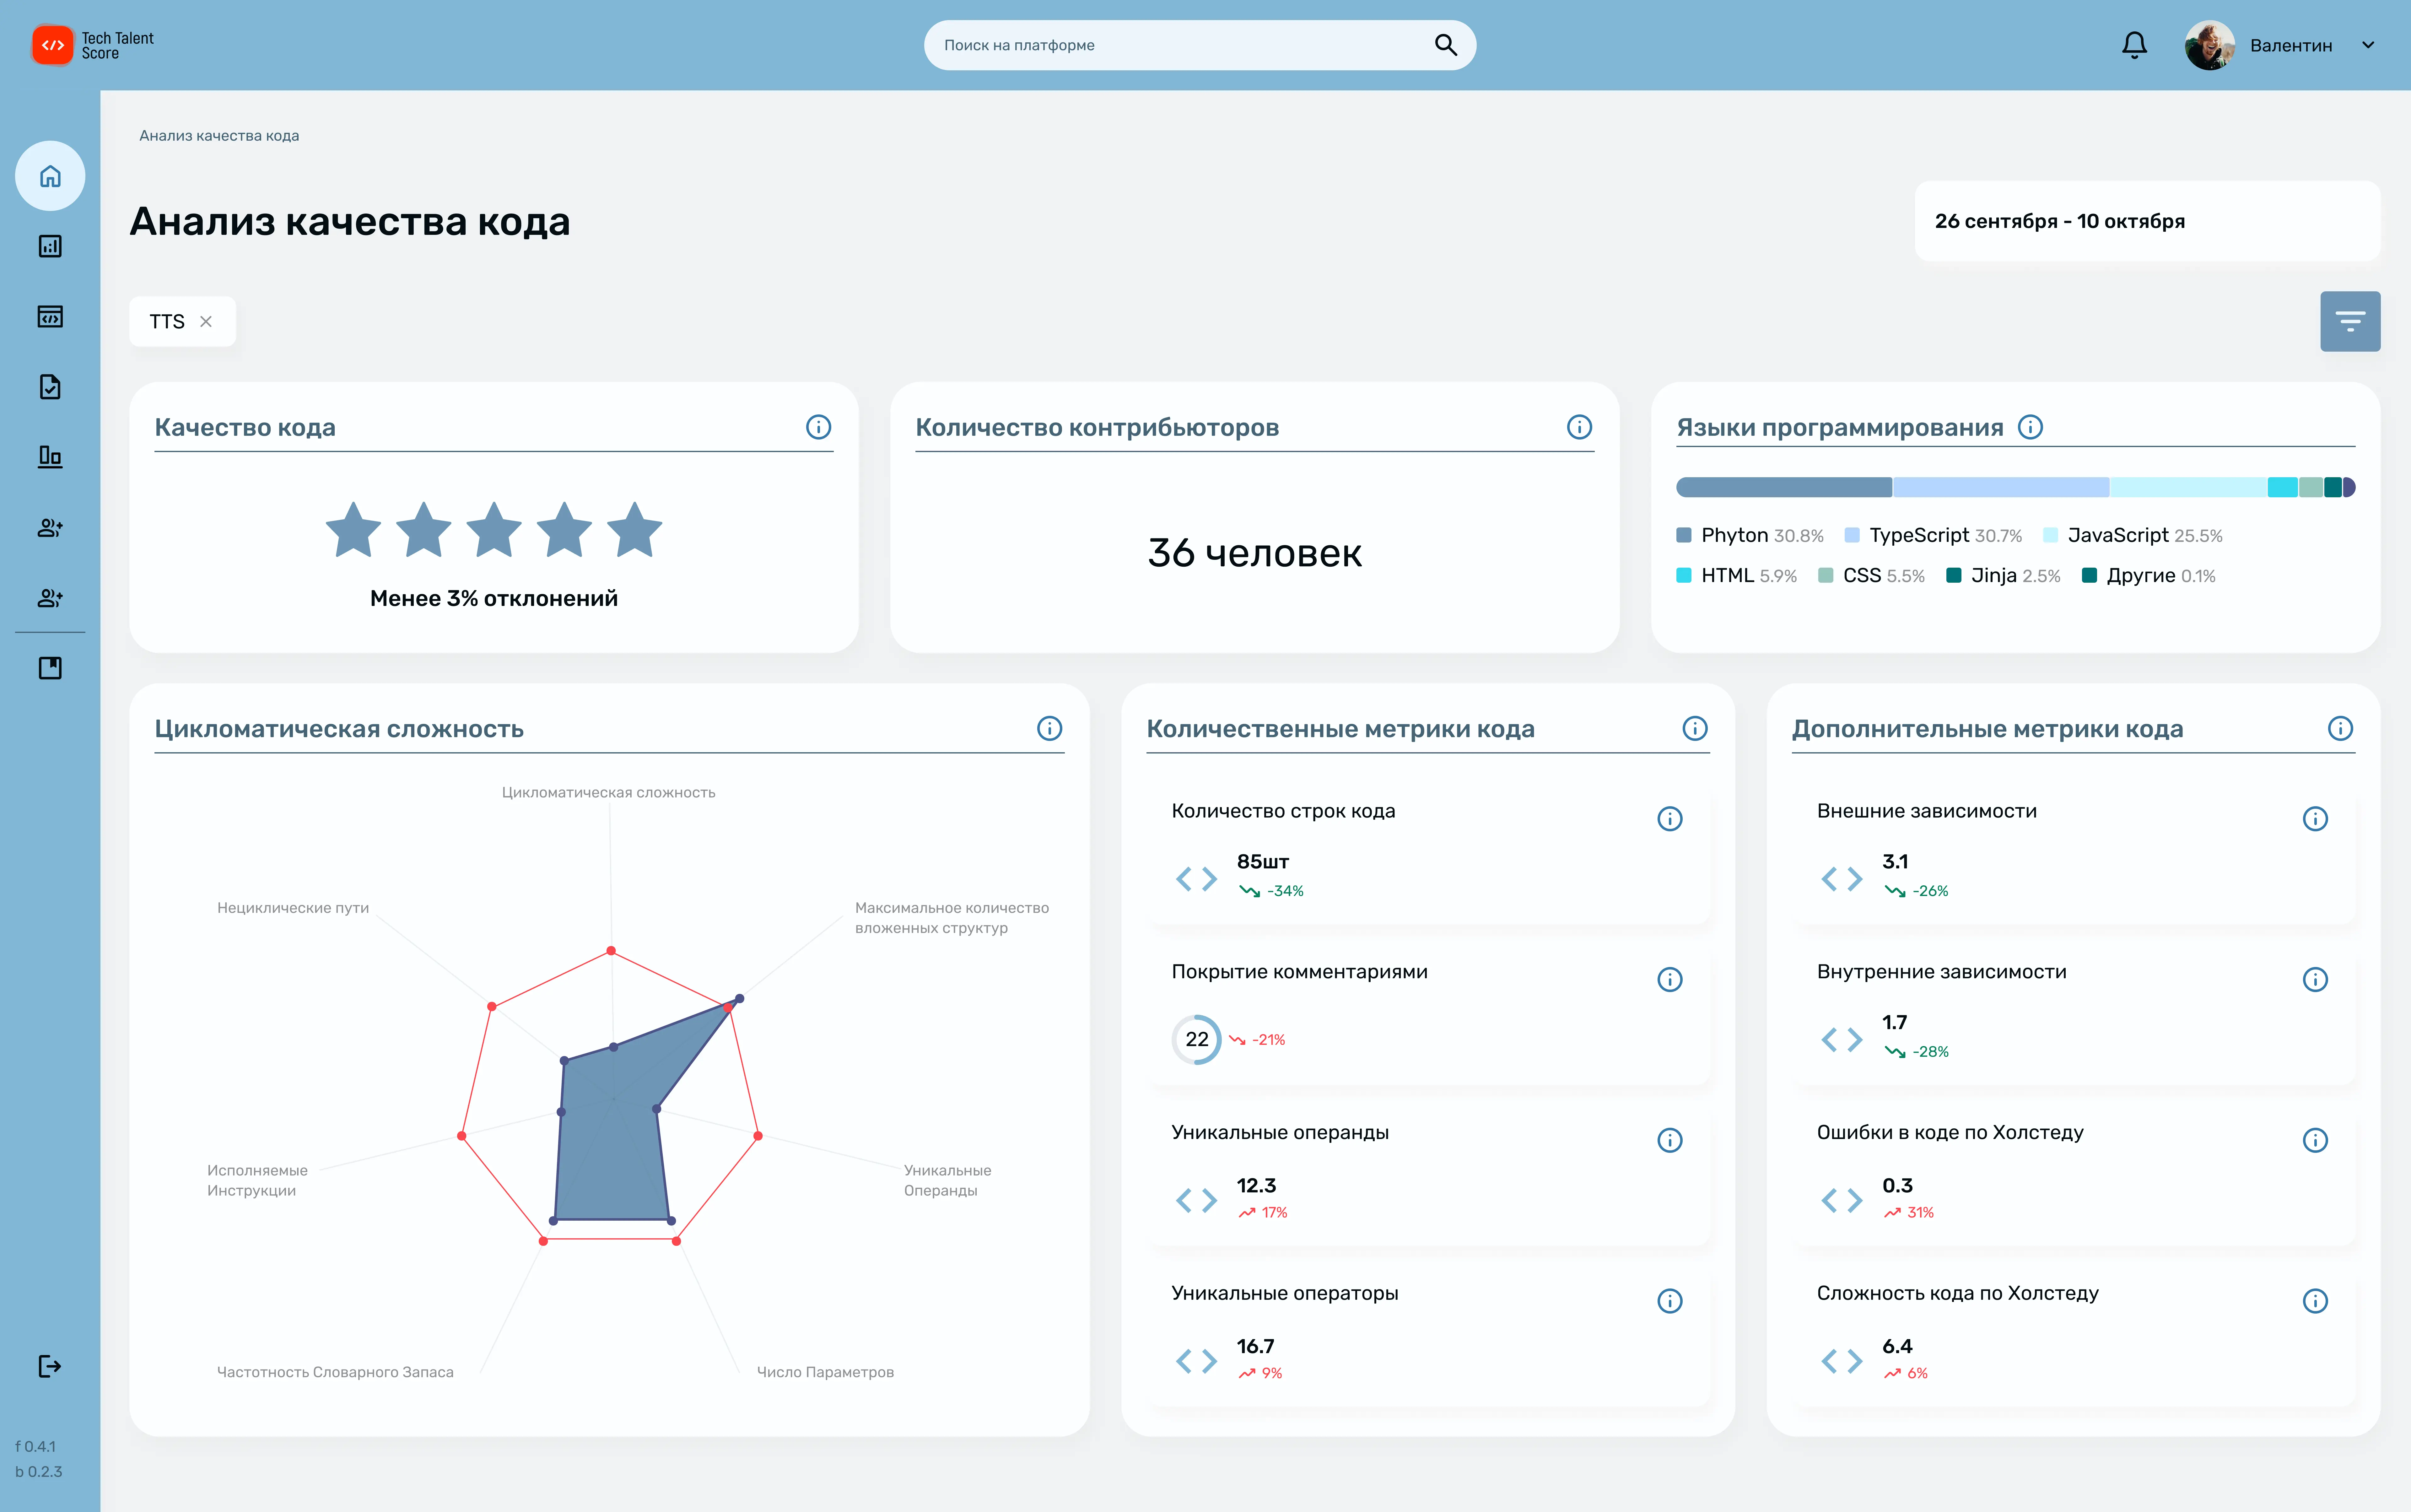The width and height of the screenshot is (2411, 1512).
Task: Show info for Внутренние зависимости
Action: [2315, 979]
